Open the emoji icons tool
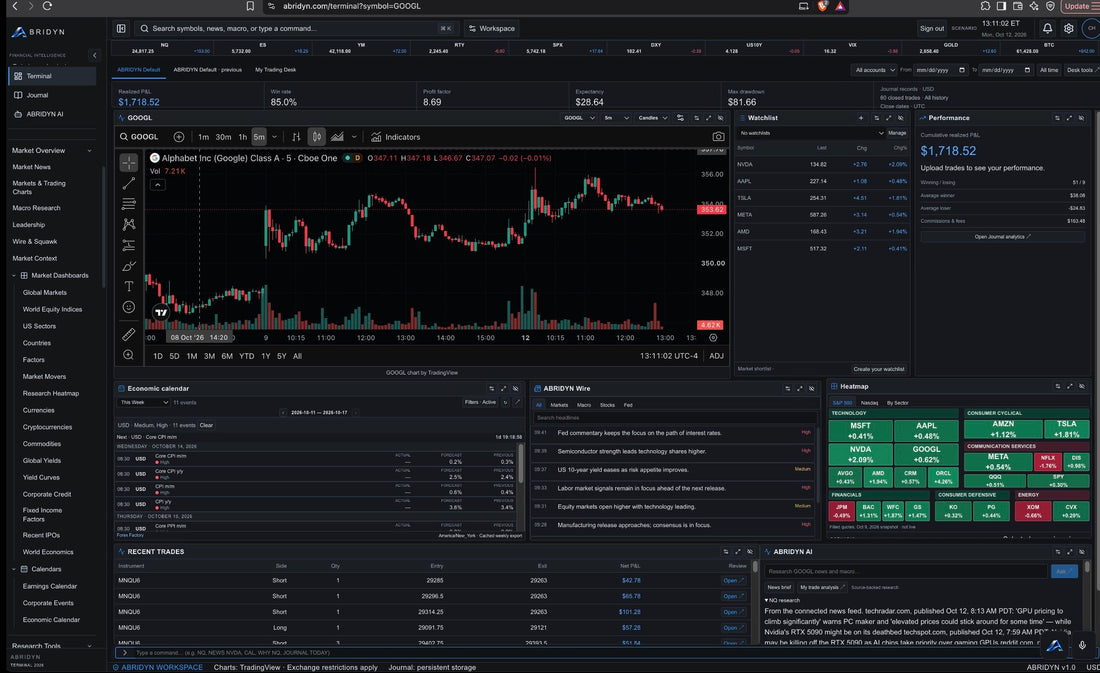The height and width of the screenshot is (673, 1100). click(128, 307)
